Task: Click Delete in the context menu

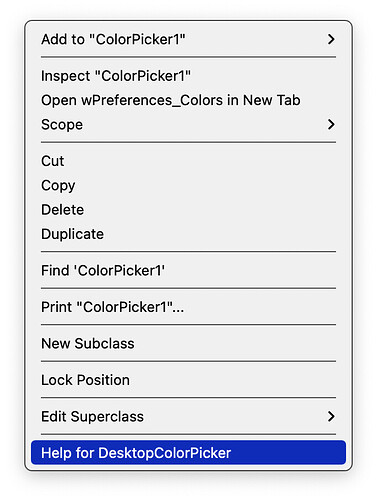Action: point(188,210)
